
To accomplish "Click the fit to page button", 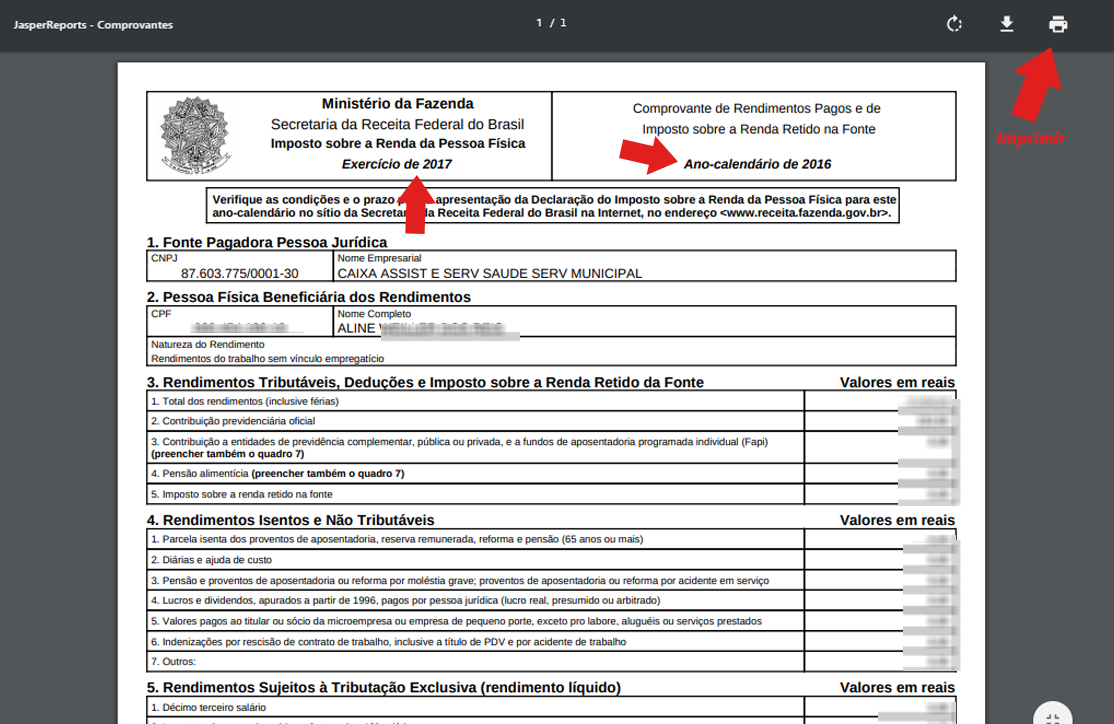I will click(x=1052, y=715).
